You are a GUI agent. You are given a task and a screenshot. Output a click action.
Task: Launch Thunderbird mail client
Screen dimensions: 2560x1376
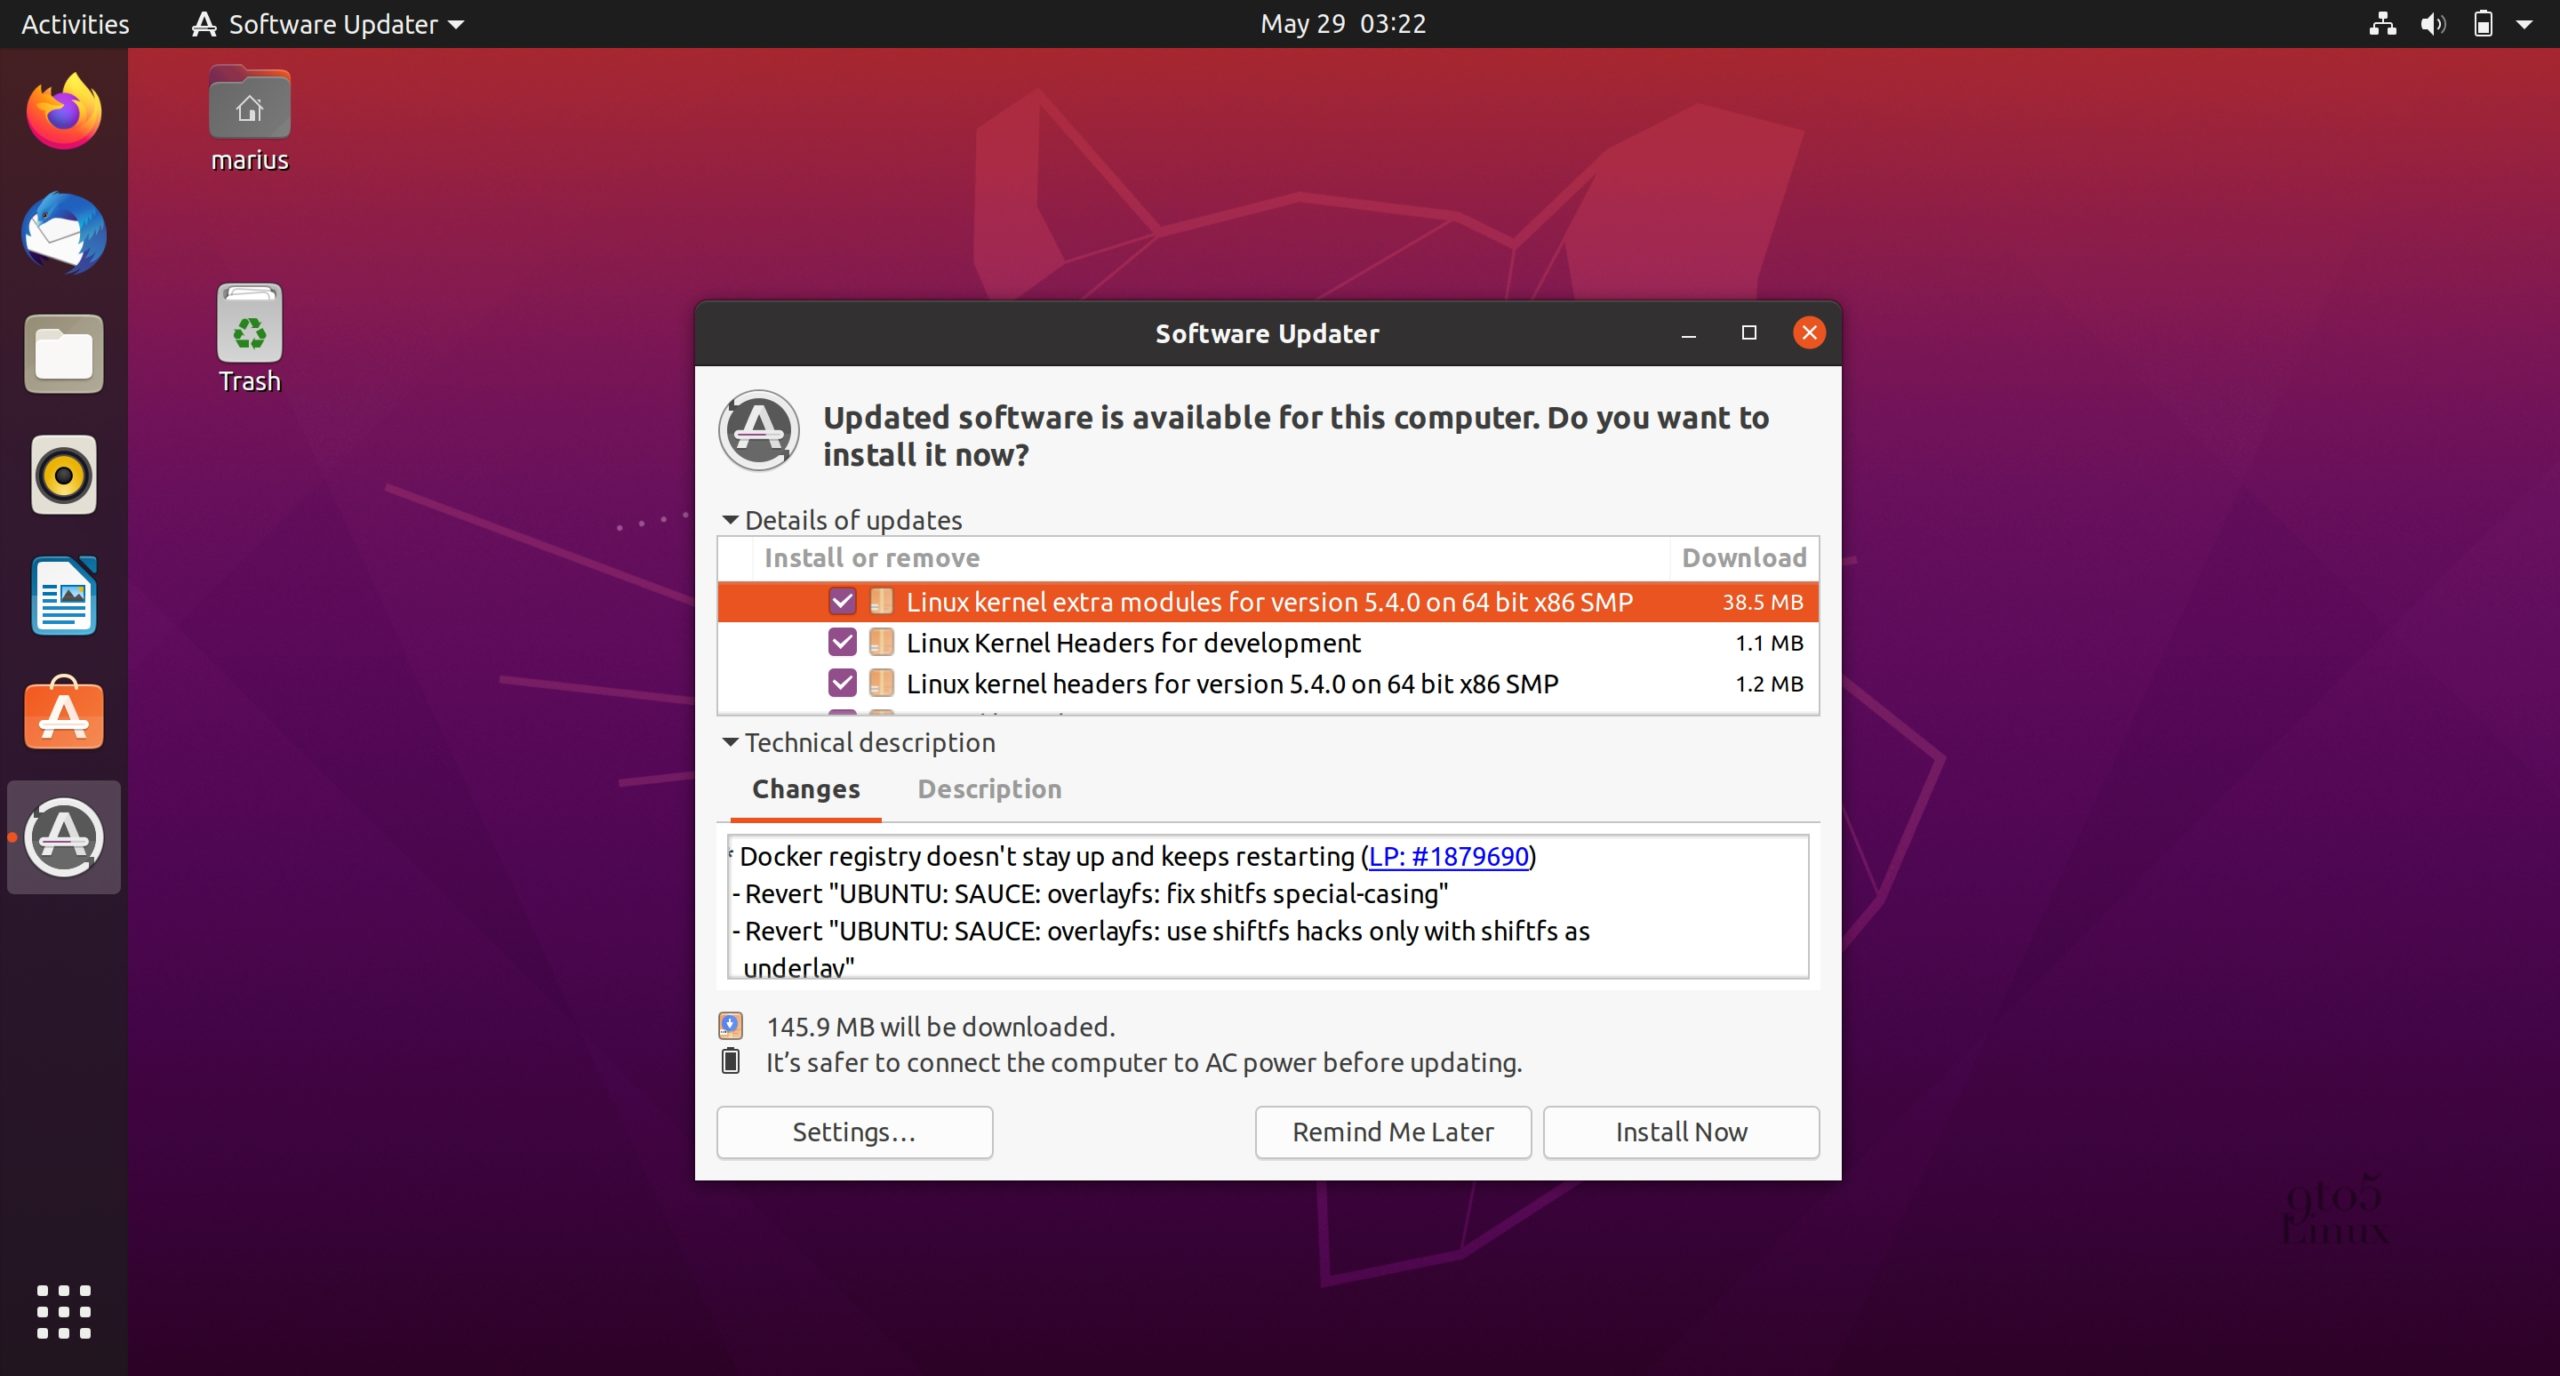(x=62, y=232)
